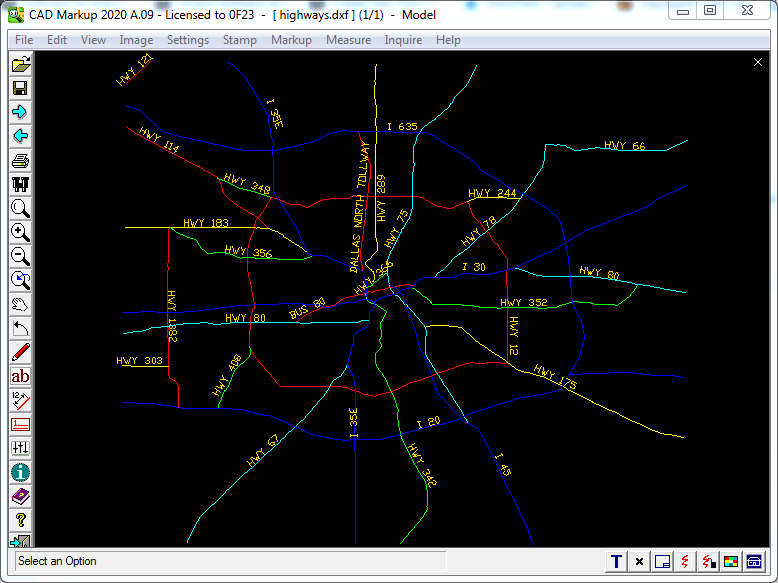Open the Inquire menu
This screenshot has height=583, width=778.
coord(403,40)
